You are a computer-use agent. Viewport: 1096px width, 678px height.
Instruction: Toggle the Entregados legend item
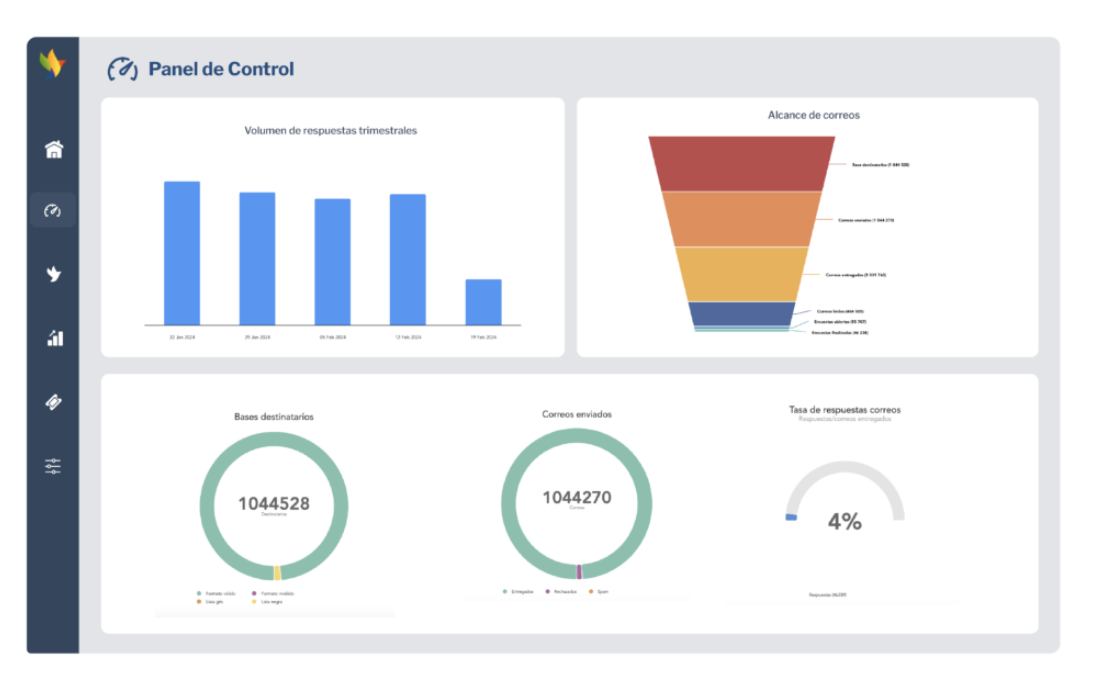coord(520,592)
